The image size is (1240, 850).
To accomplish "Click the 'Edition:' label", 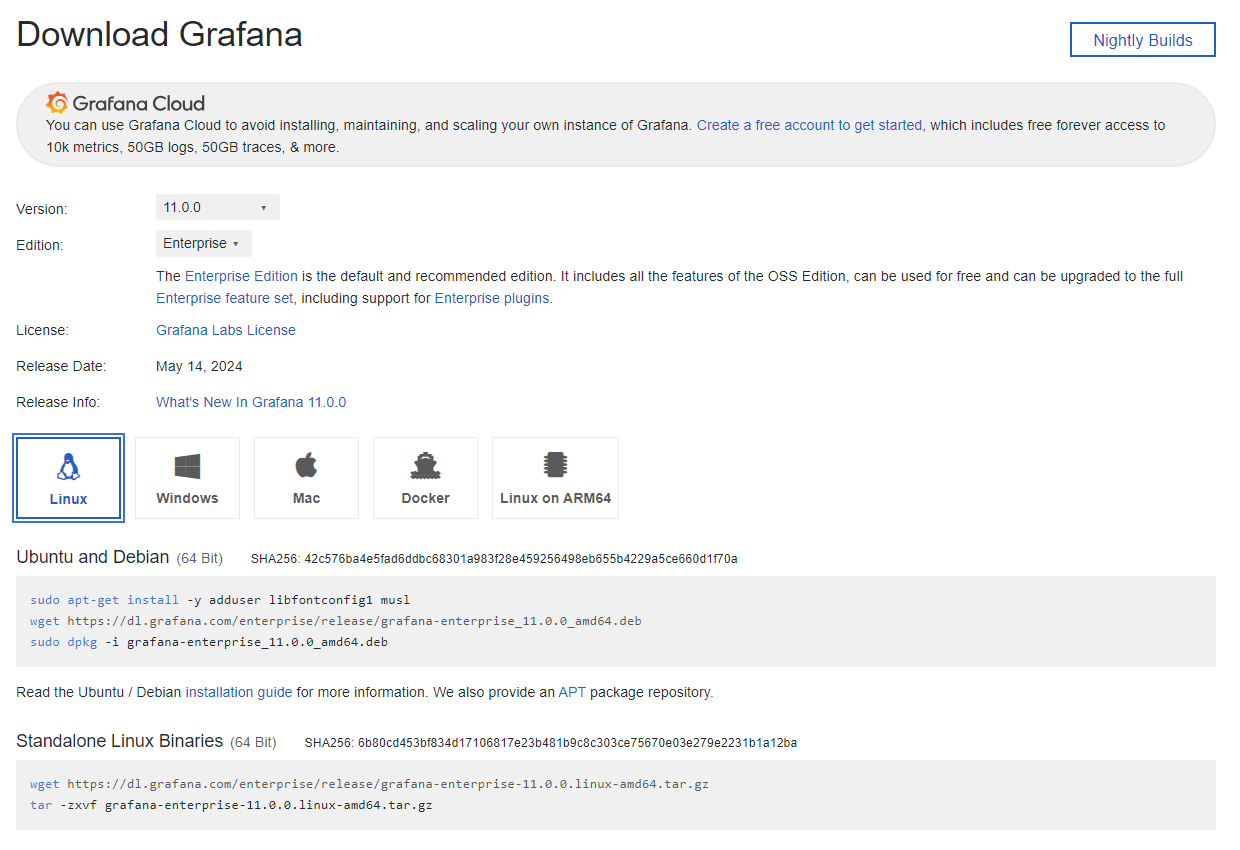I will click(x=40, y=245).
